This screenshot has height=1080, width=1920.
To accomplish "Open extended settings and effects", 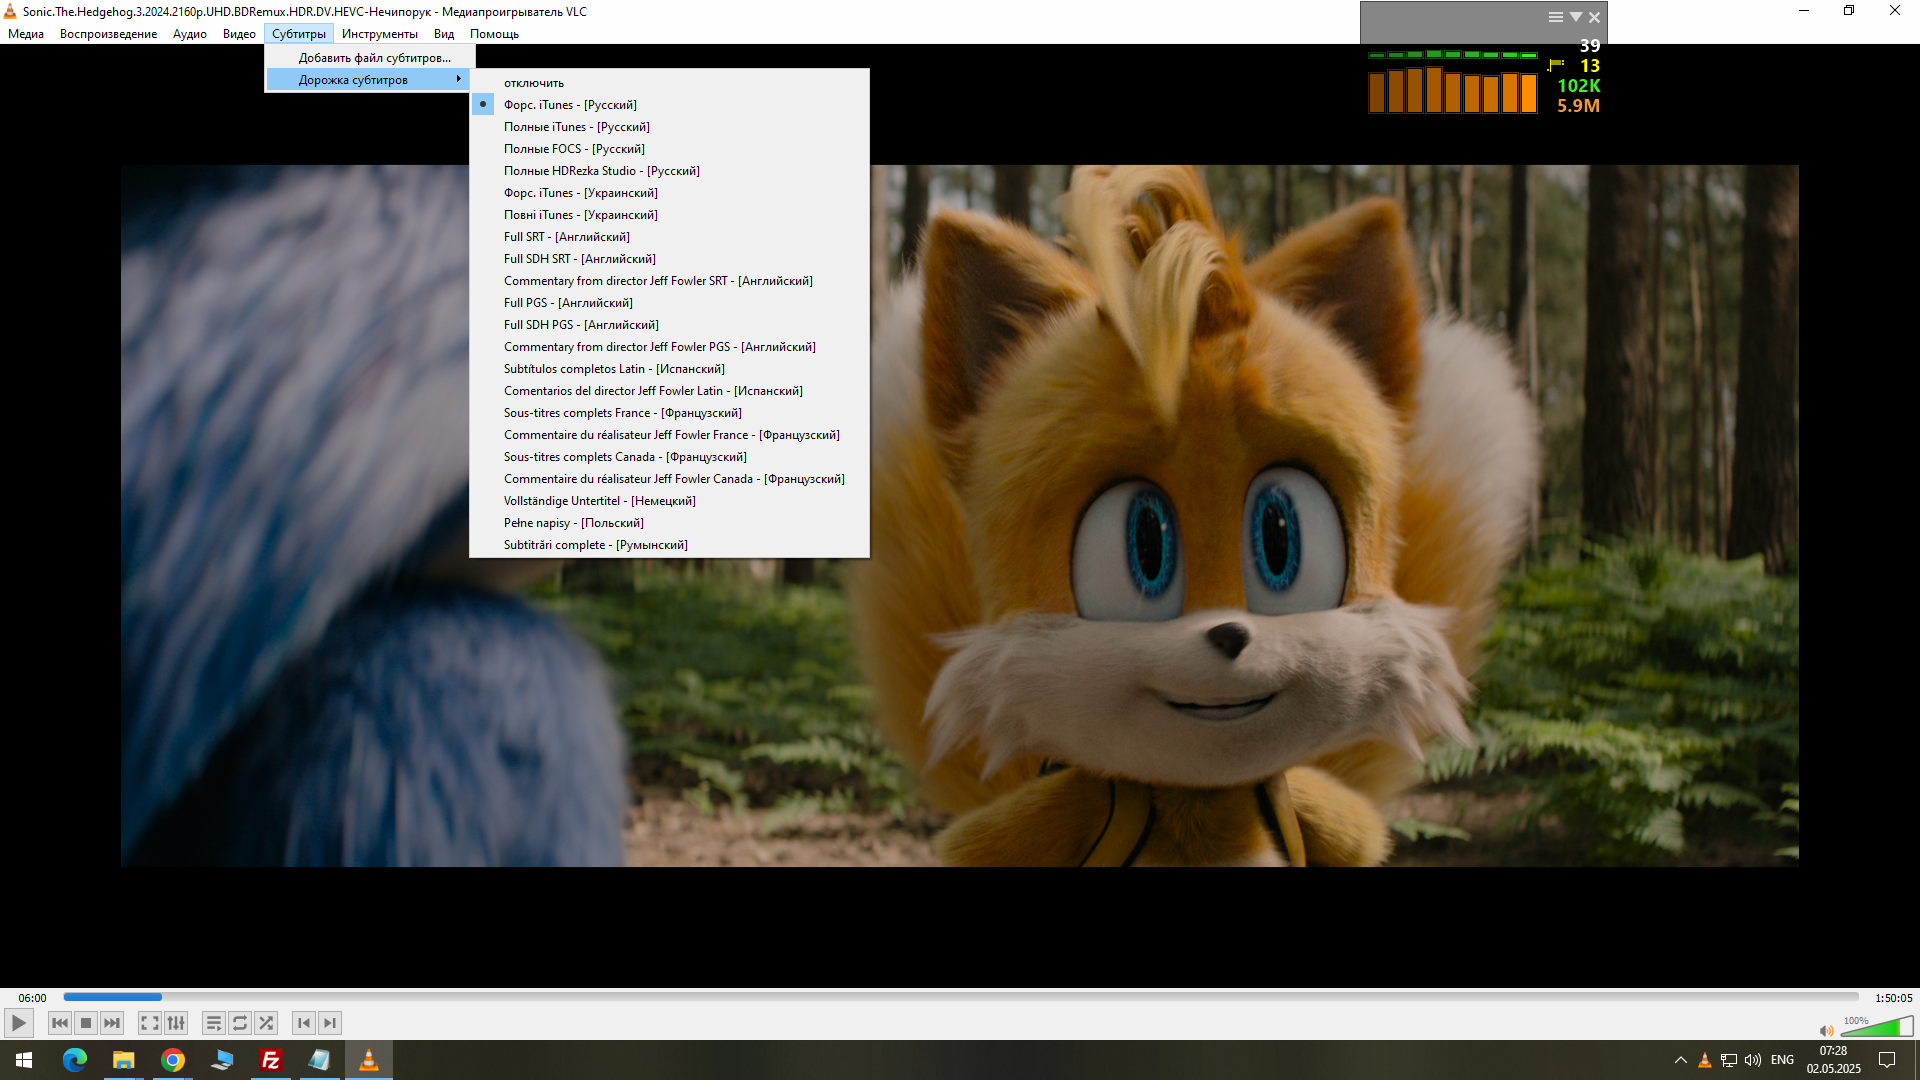I will point(176,1023).
